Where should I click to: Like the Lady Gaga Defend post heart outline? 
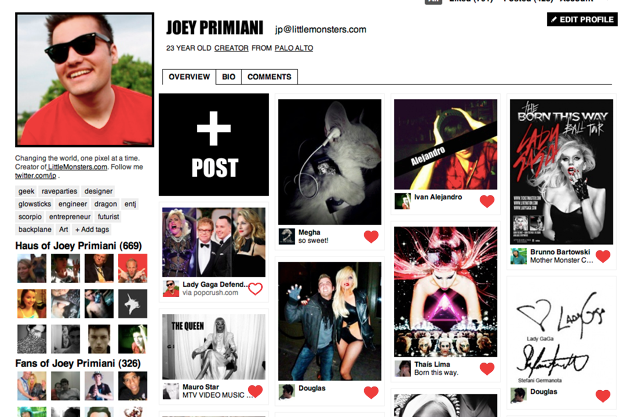256,289
